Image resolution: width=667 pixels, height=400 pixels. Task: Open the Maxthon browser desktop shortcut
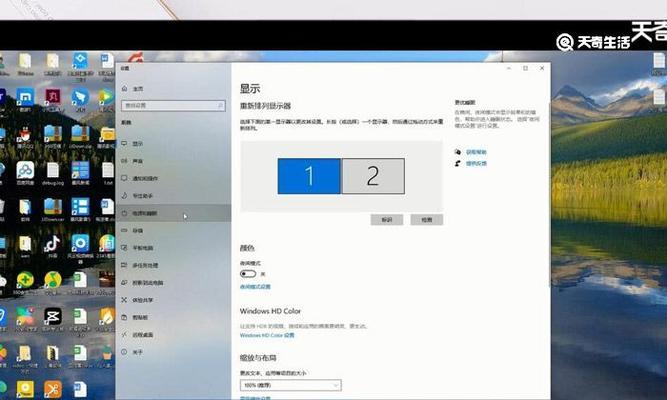[x=25, y=97]
